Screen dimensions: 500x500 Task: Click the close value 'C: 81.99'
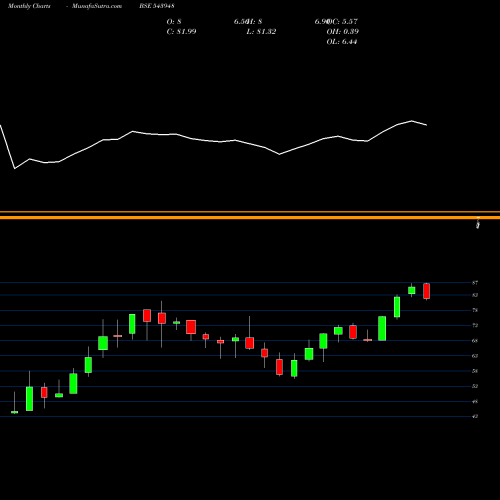[181, 32]
